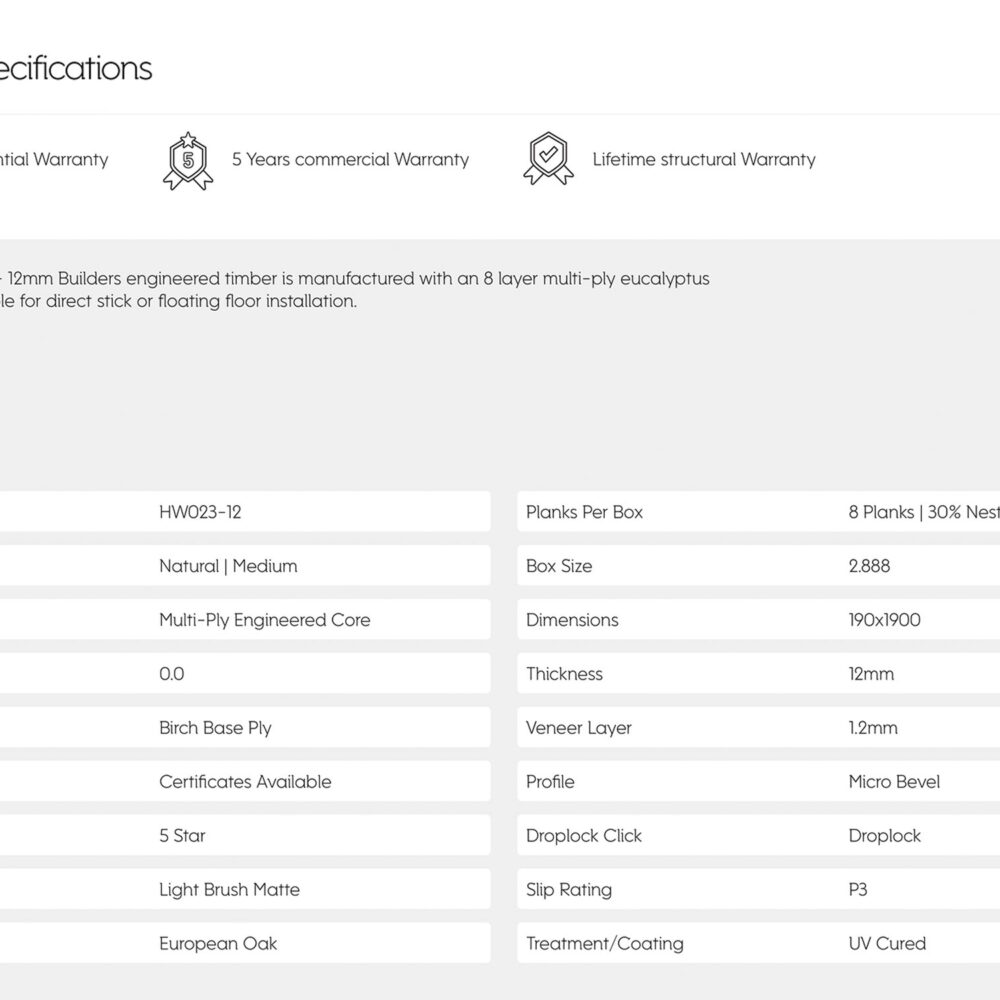Image resolution: width=1000 pixels, height=1000 pixels.
Task: Click the "5 Star" rating value
Action: coord(182,835)
